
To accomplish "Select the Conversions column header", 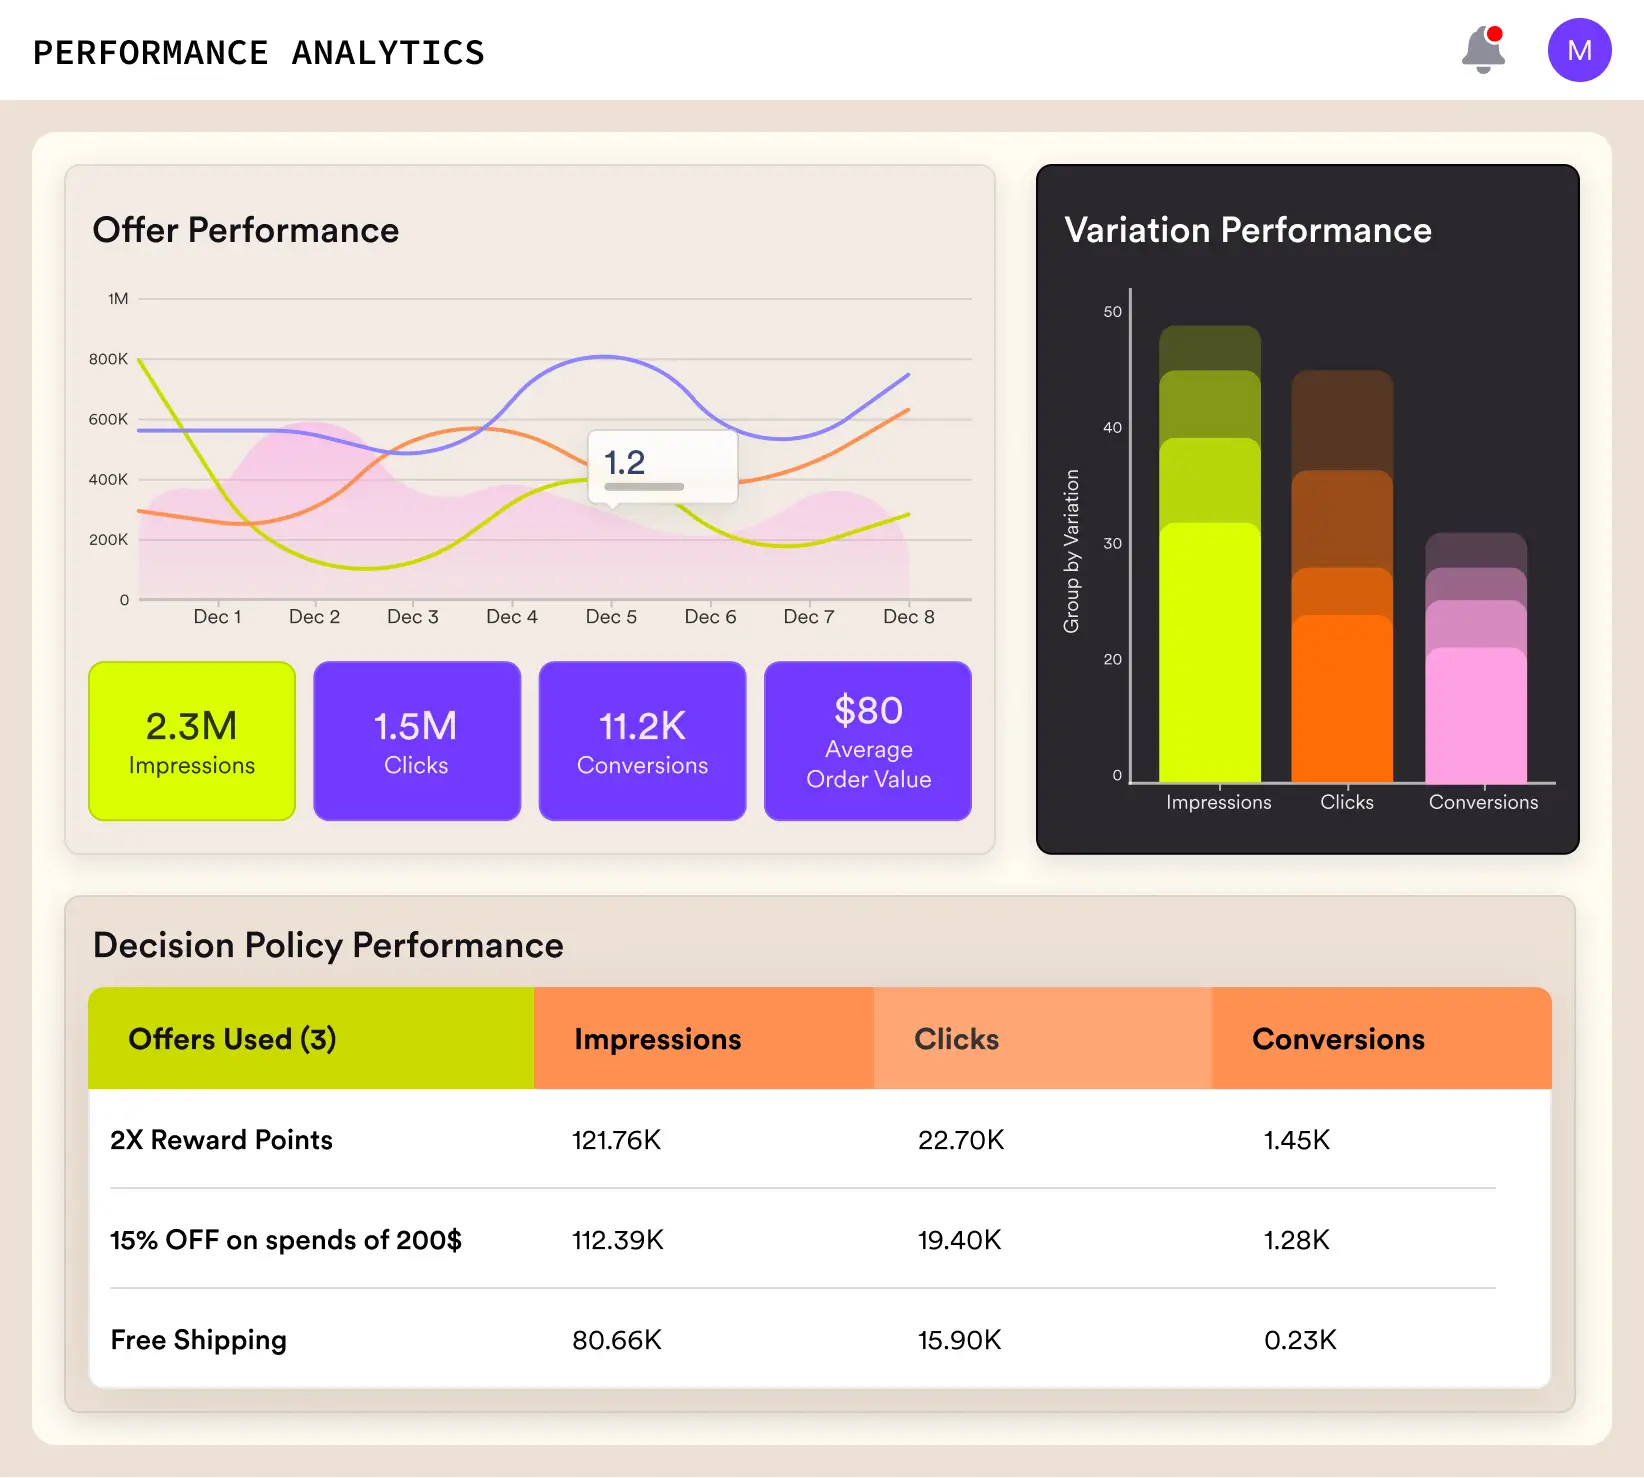I will [1338, 1038].
